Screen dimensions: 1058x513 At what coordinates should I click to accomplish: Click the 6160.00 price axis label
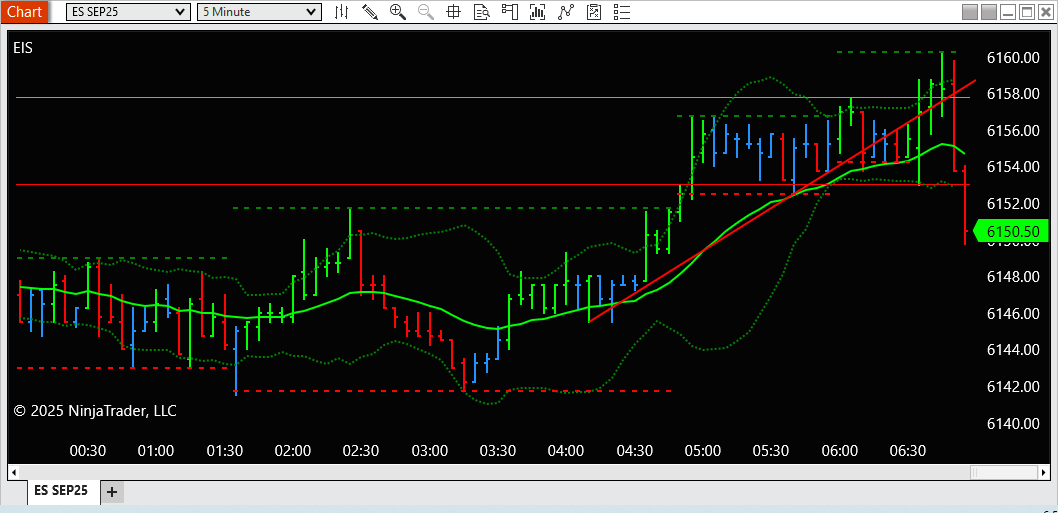(1013, 58)
